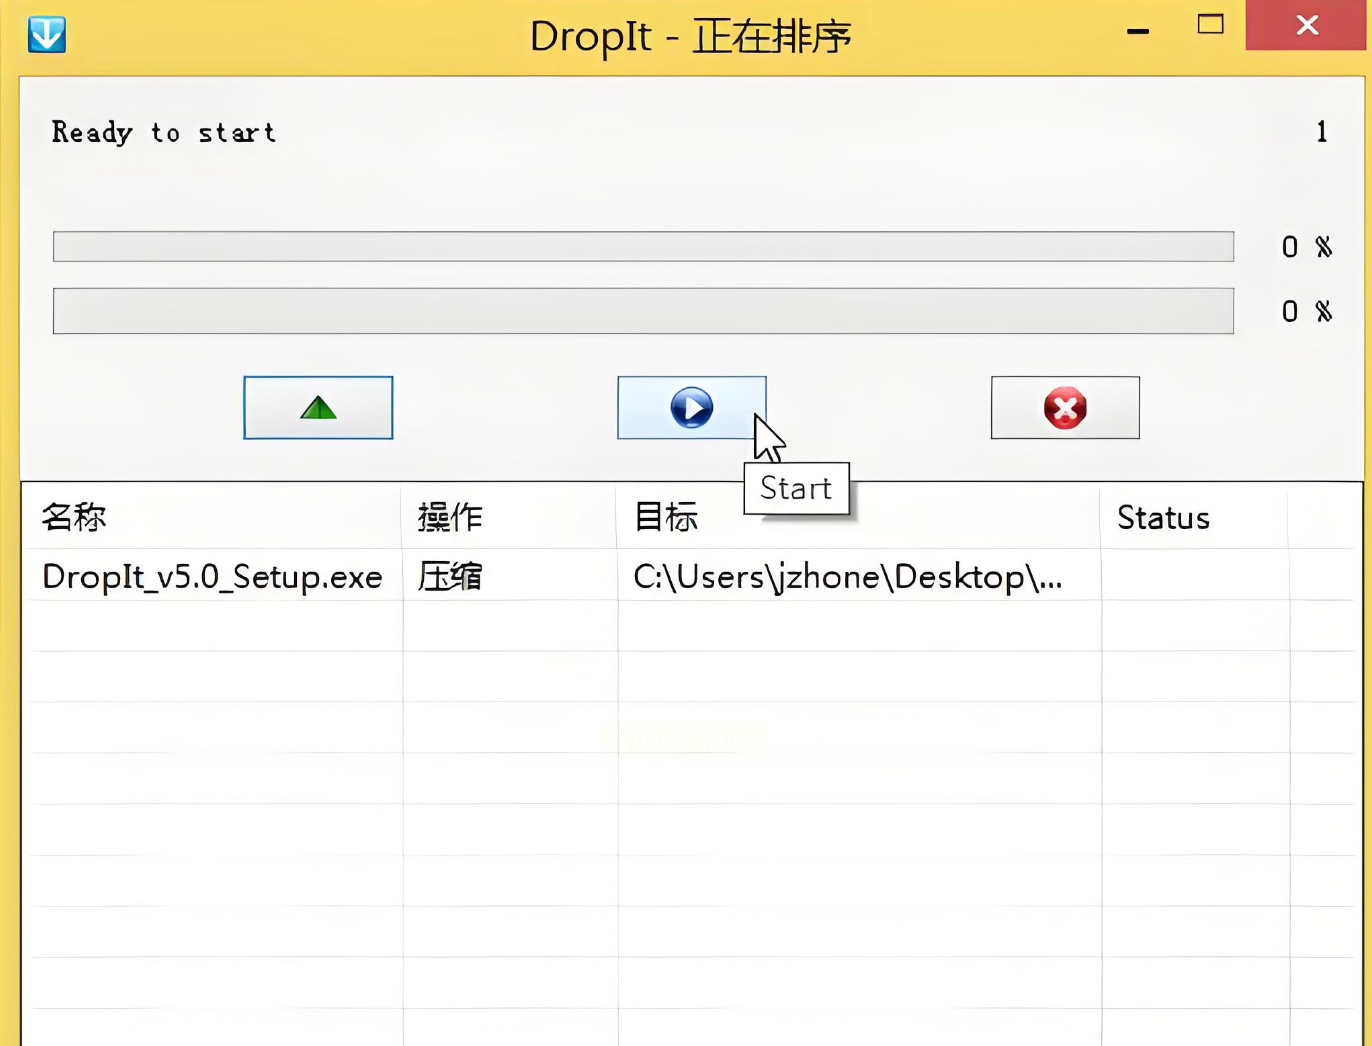Screen dimensions: 1372x1046
Task: Click the red X cancel button
Action: (1065, 408)
